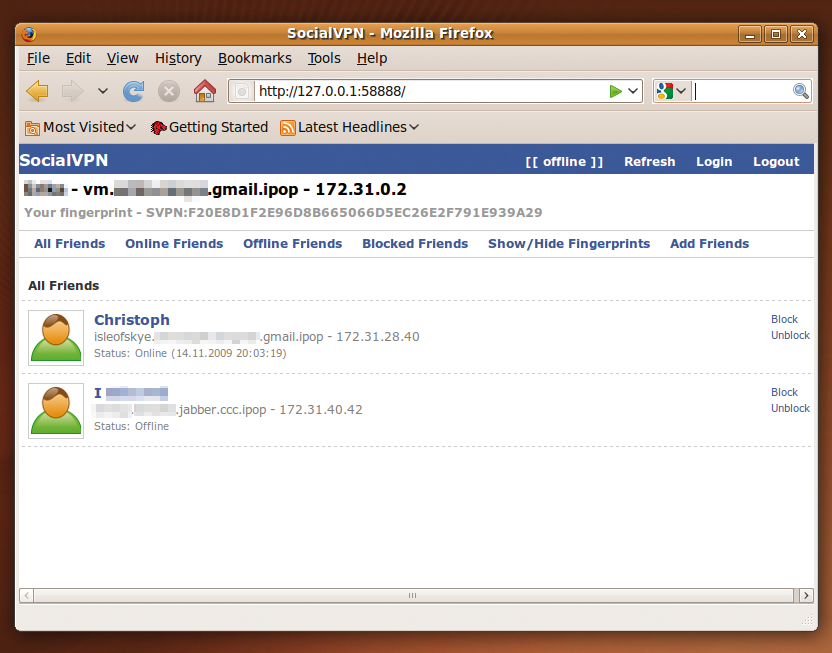Reload the page with the blue Reload icon
832x653 pixels.
133,91
